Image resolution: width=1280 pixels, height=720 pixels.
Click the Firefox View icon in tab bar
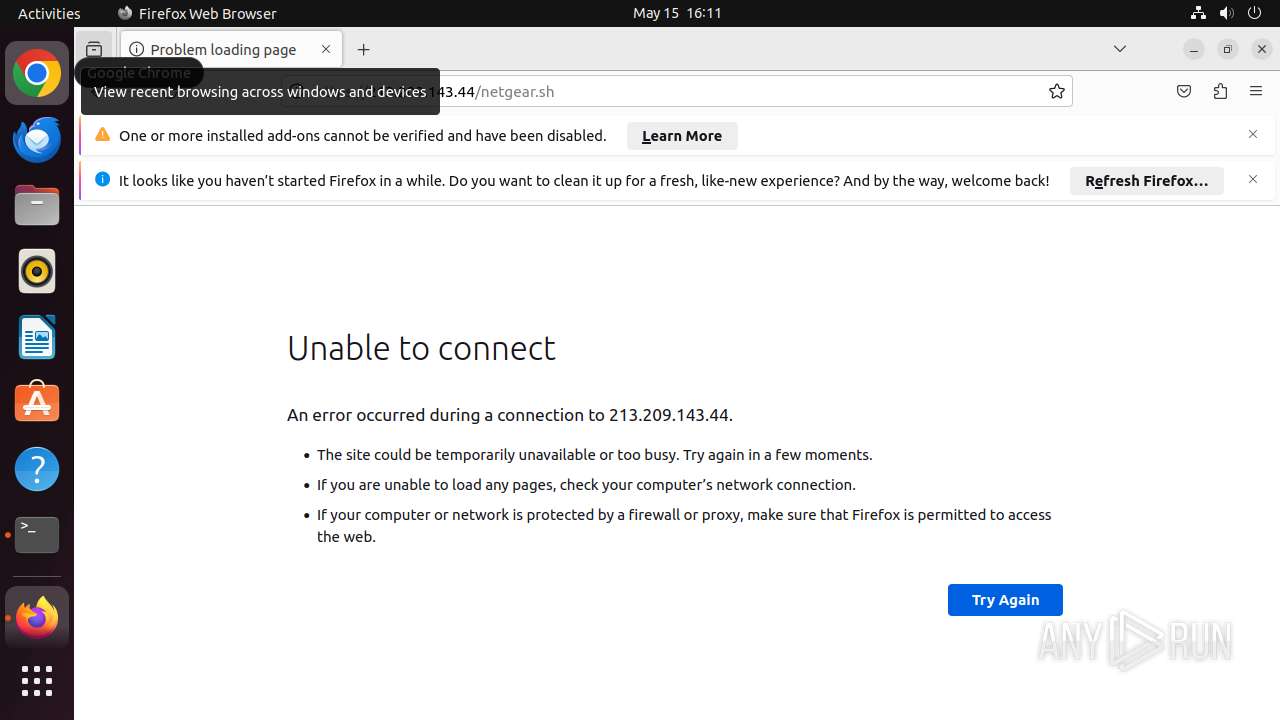pyautogui.click(x=94, y=49)
